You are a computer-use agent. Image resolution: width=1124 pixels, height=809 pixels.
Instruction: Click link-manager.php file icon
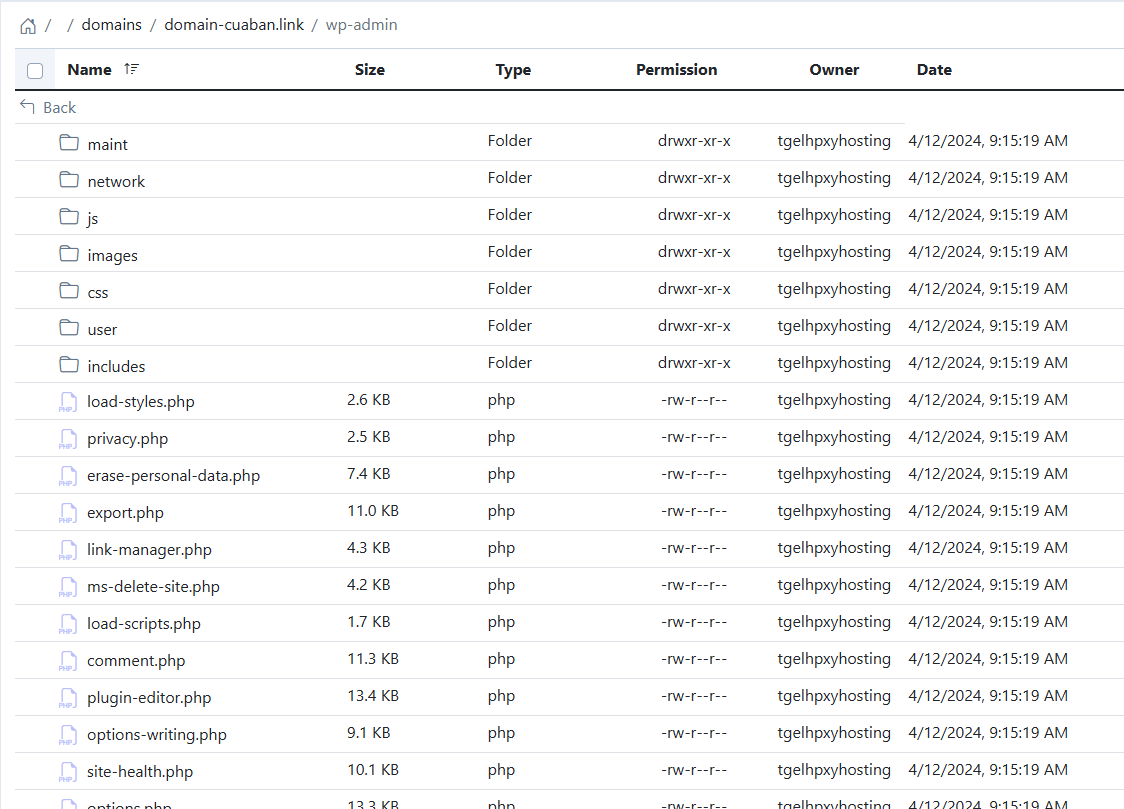(68, 550)
